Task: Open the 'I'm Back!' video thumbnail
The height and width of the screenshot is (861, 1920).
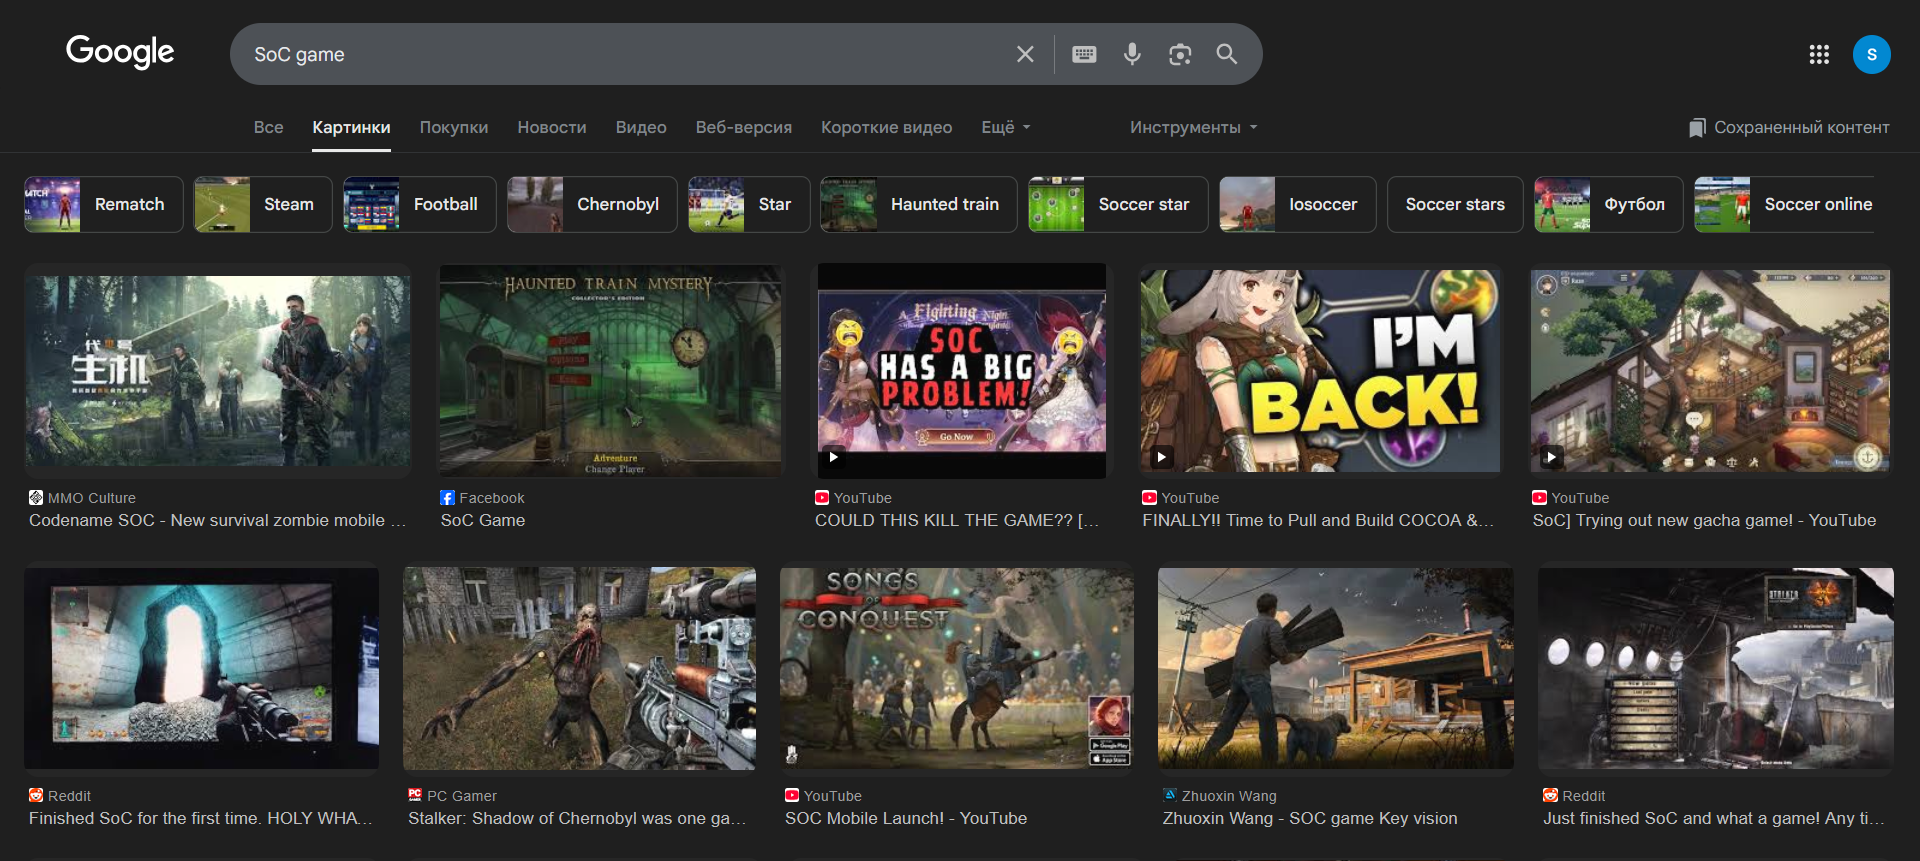Action: click(1320, 371)
